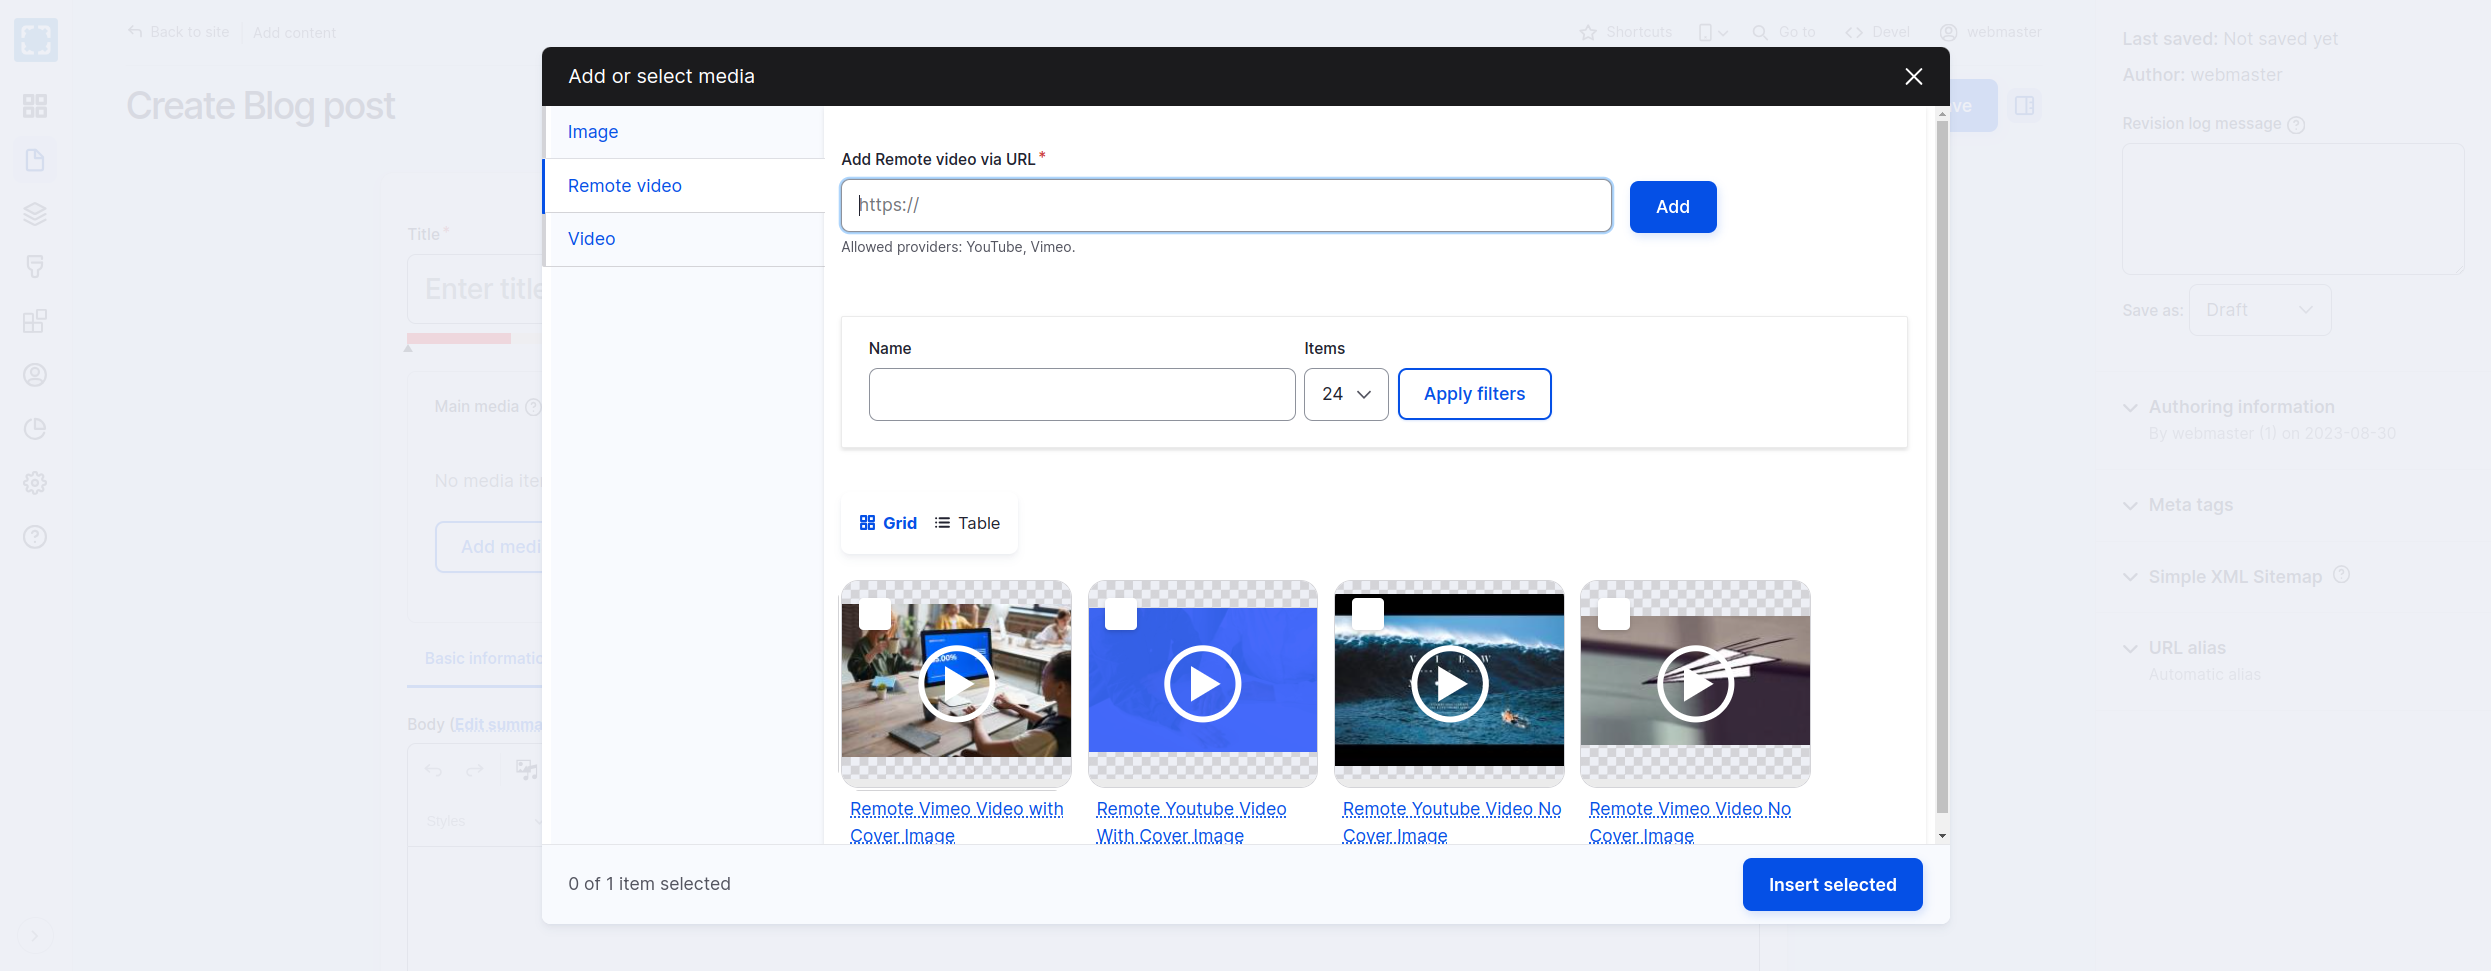Close the Add or select media dialog
Screen dimensions: 2491x971
(x=1913, y=77)
